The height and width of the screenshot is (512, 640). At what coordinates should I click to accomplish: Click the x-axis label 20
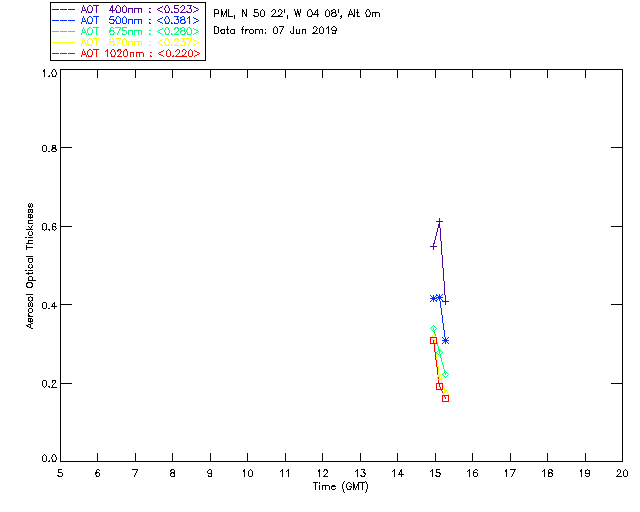point(622,473)
